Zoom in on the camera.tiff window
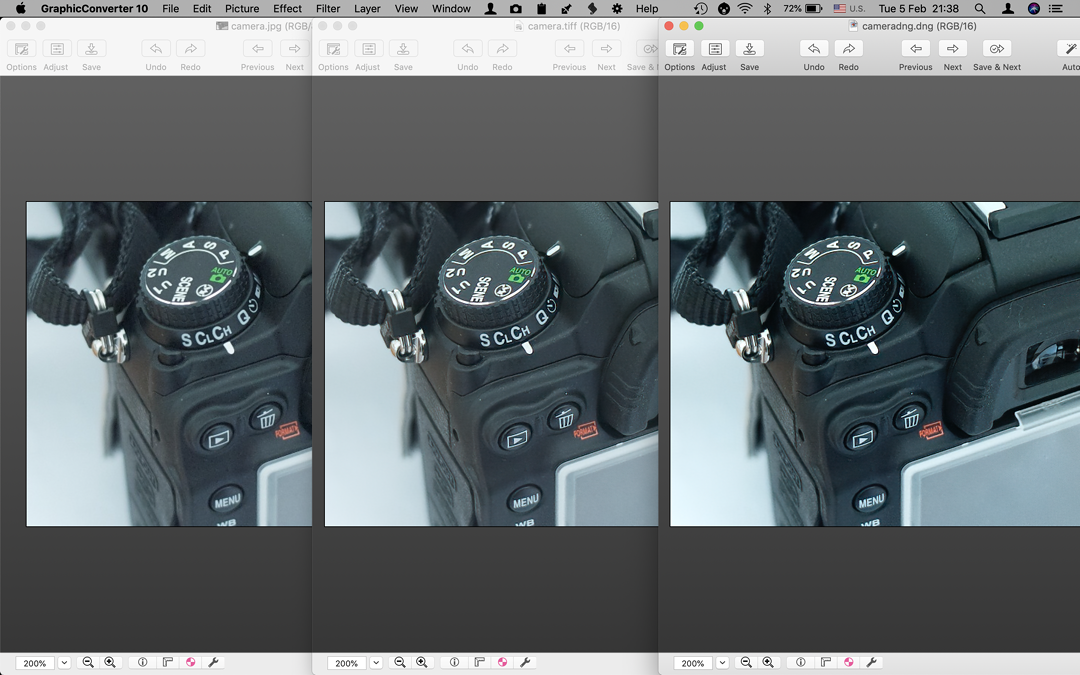Viewport: 1080px width, 675px height. (422, 662)
